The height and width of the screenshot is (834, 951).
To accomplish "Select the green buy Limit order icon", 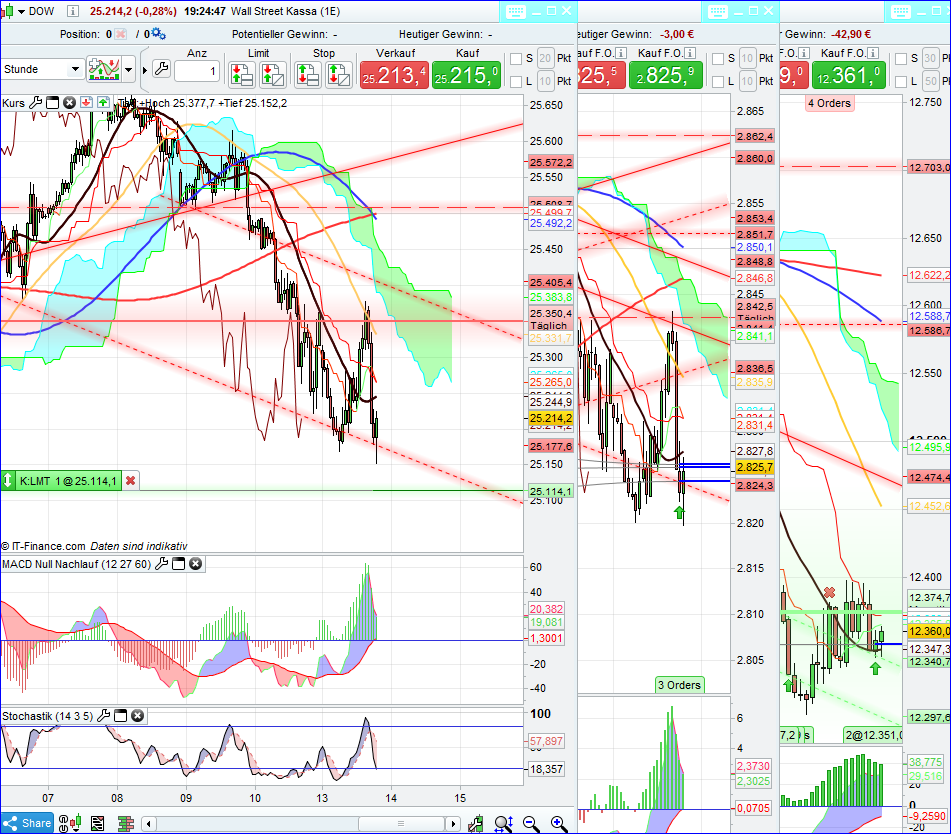I will click(241, 74).
